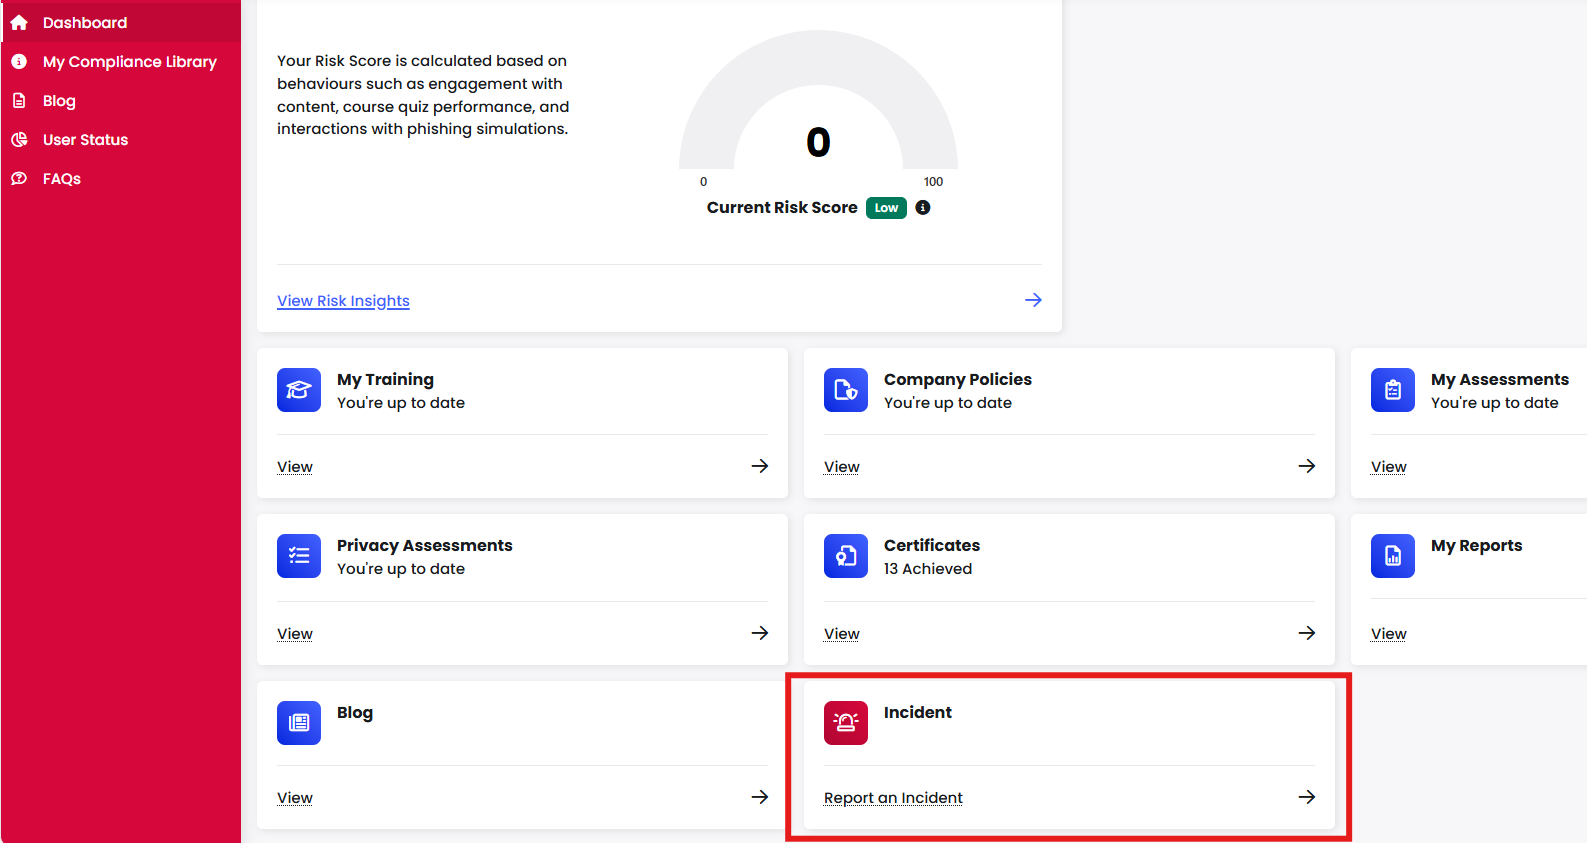Click View link under Privacy Assessments
This screenshot has width=1587, height=843.
[x=295, y=634]
